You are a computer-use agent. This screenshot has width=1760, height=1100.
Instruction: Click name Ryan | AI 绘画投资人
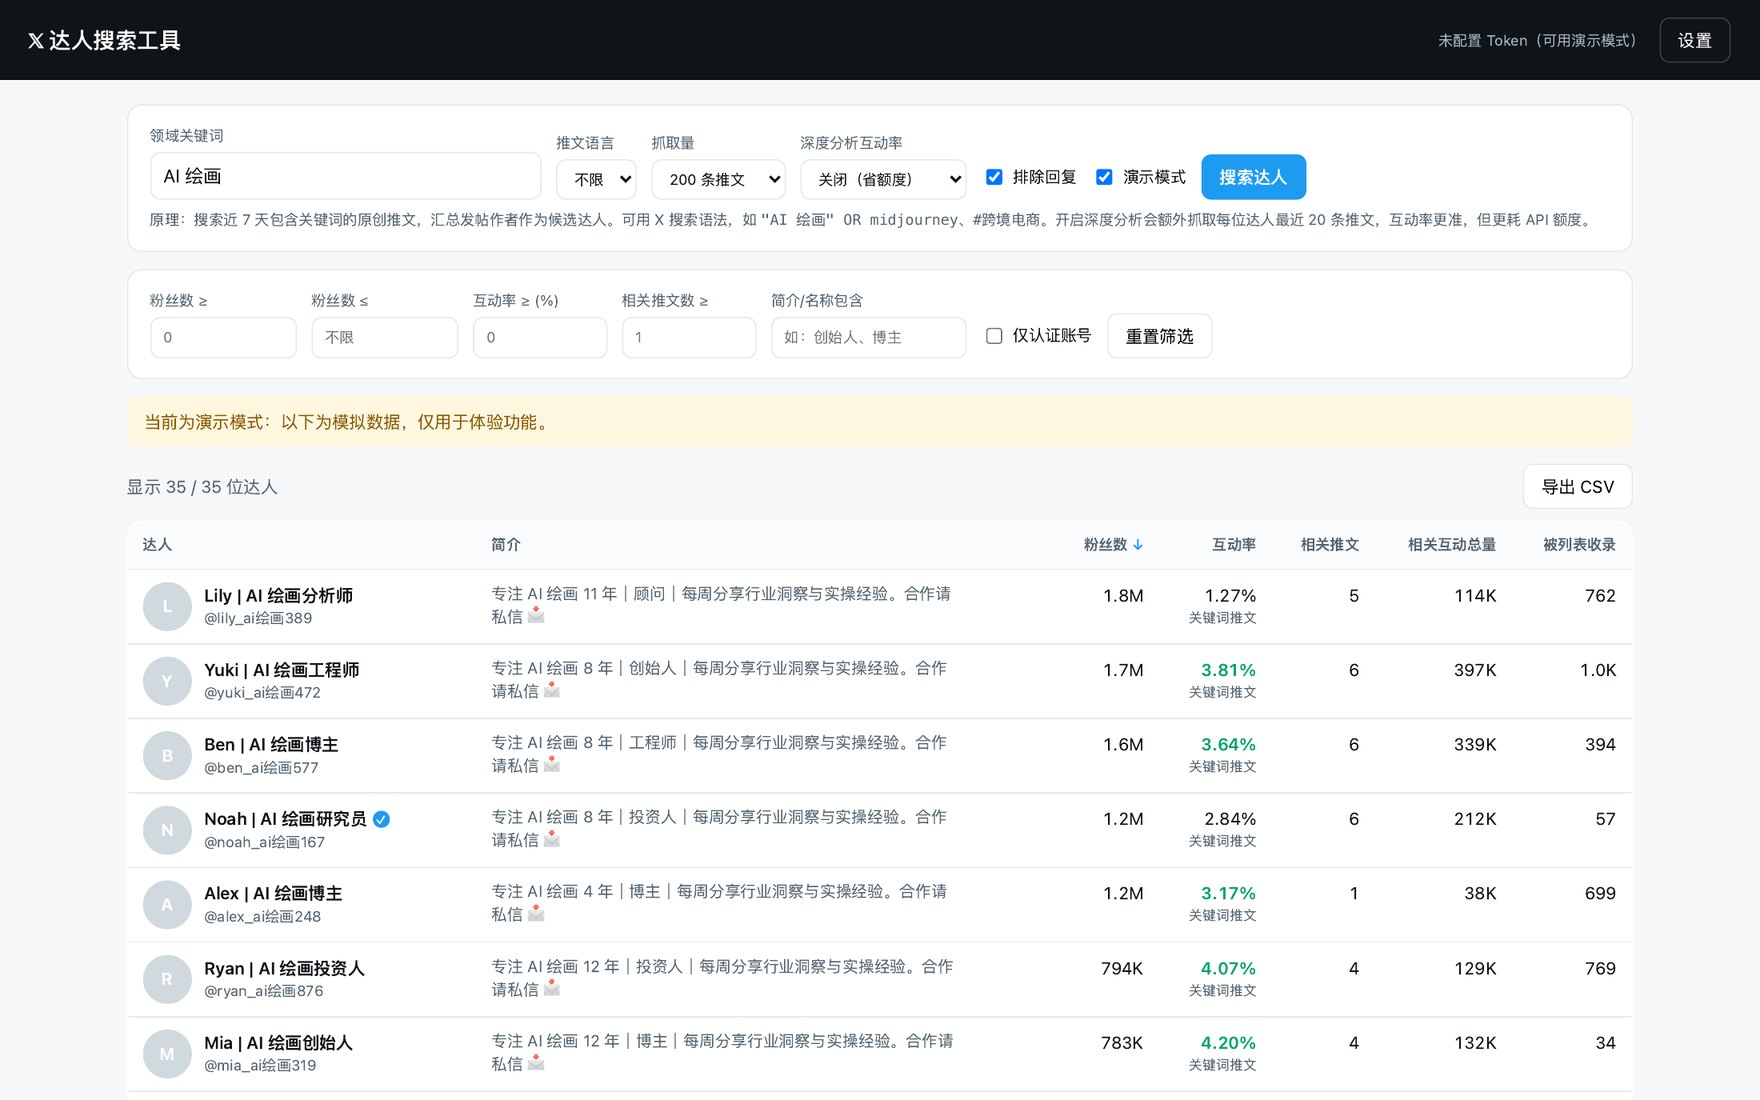(284, 969)
